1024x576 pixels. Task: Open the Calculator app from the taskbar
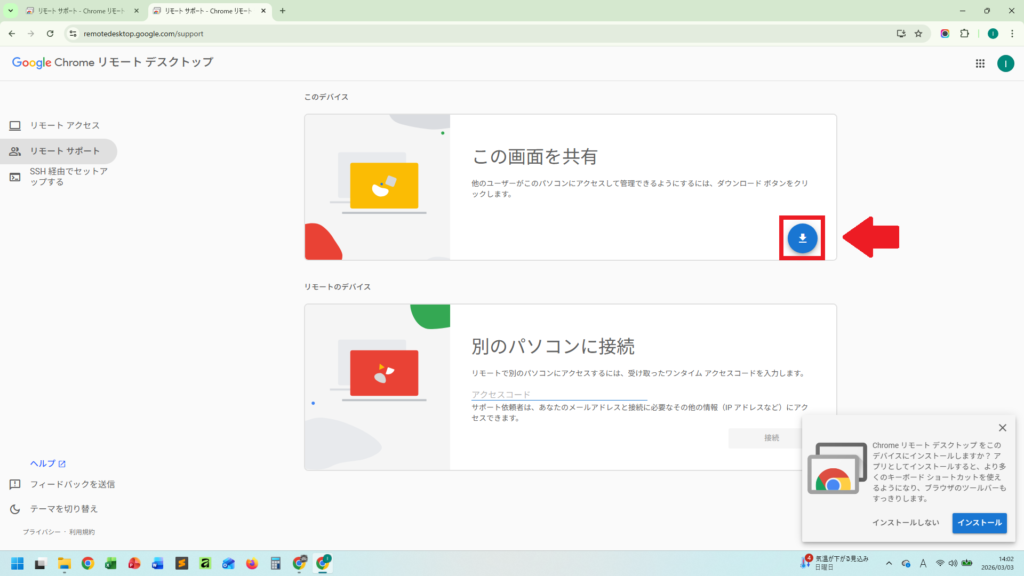pos(275,563)
